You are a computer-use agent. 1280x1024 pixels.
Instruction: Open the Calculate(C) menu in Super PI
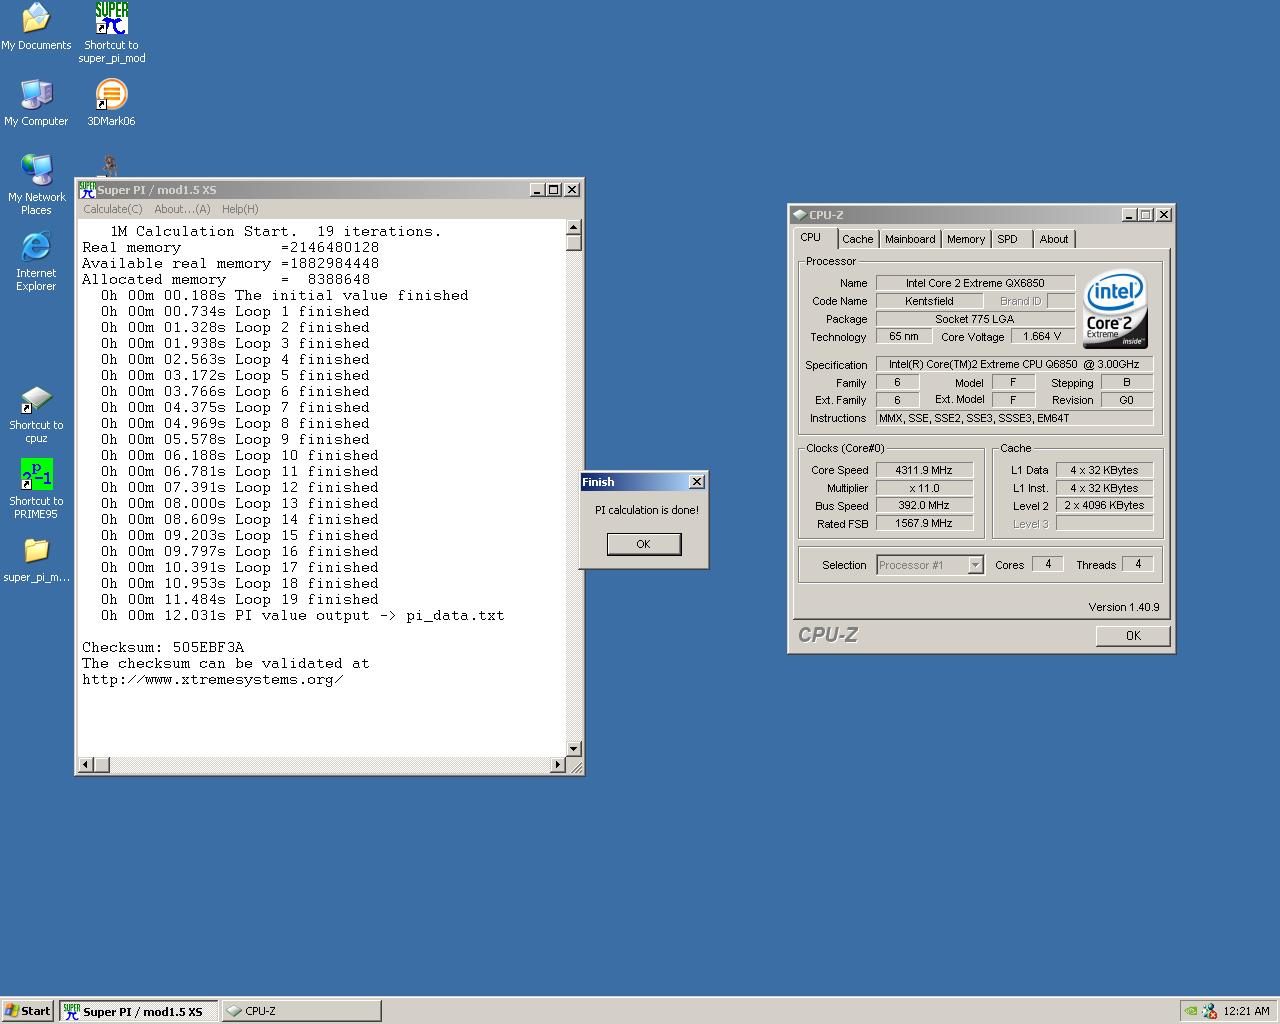click(113, 209)
